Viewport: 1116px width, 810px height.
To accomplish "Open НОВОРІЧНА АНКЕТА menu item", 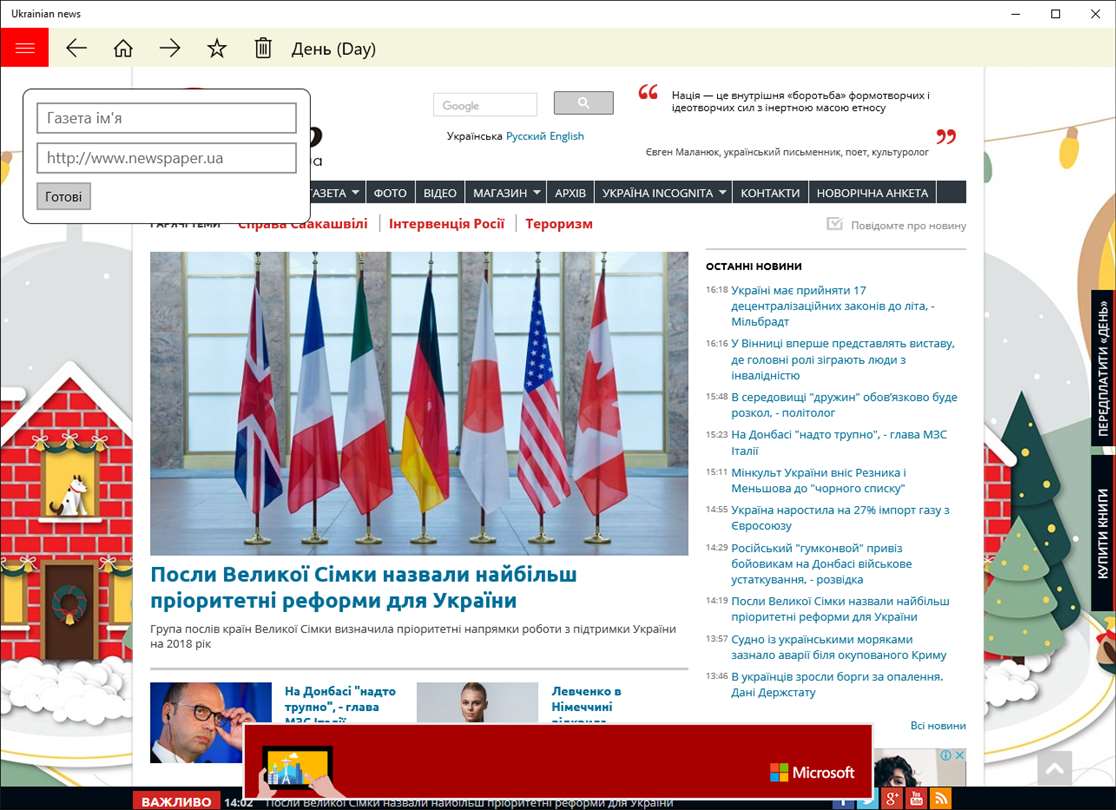I will (x=872, y=193).
